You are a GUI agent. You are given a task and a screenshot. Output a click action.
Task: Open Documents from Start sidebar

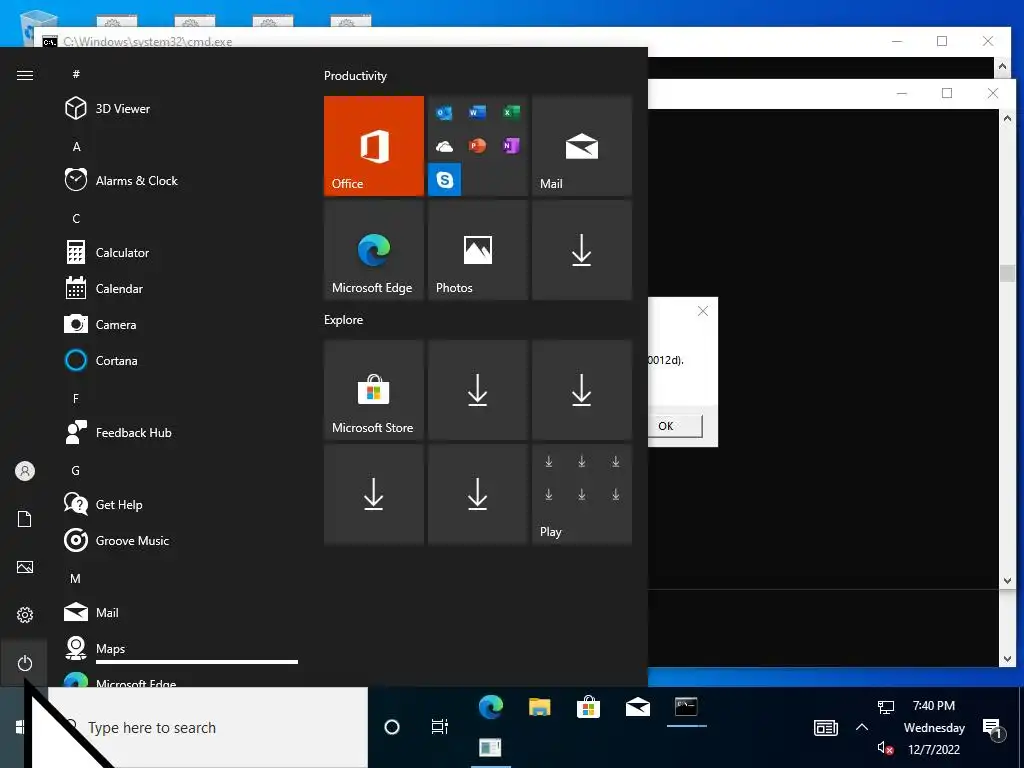point(24,519)
